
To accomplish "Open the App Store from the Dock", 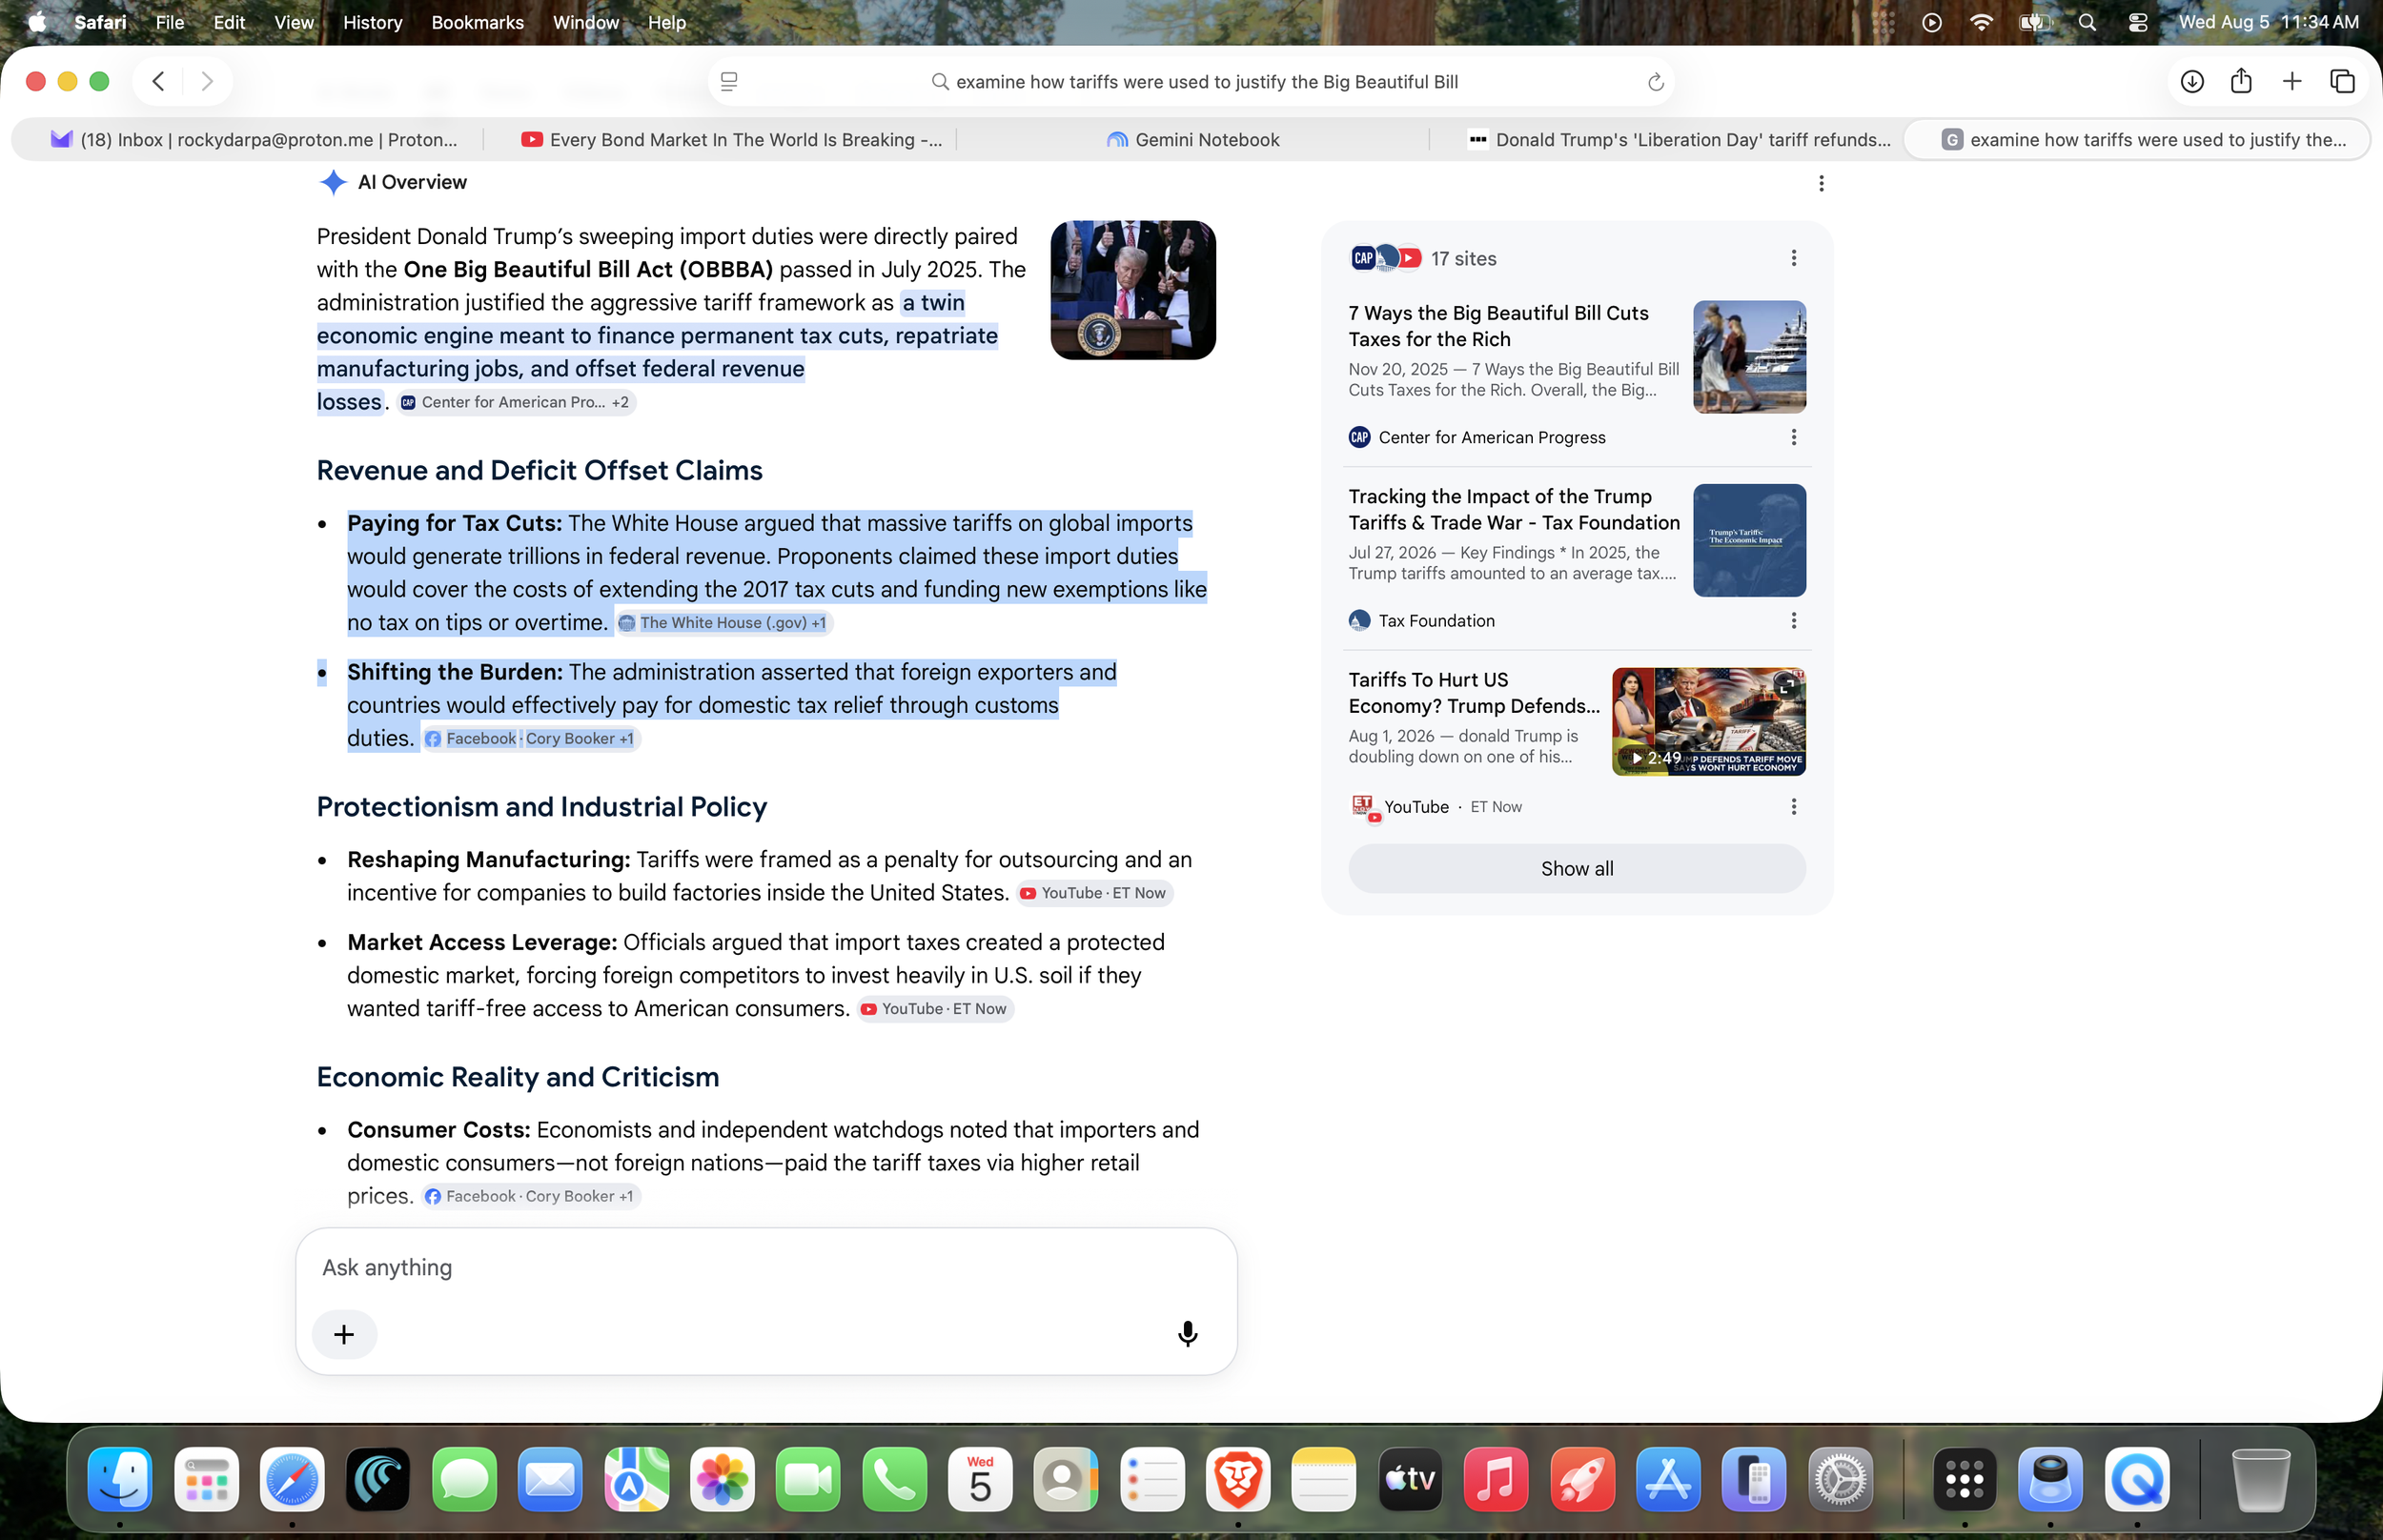I will coord(1668,1478).
